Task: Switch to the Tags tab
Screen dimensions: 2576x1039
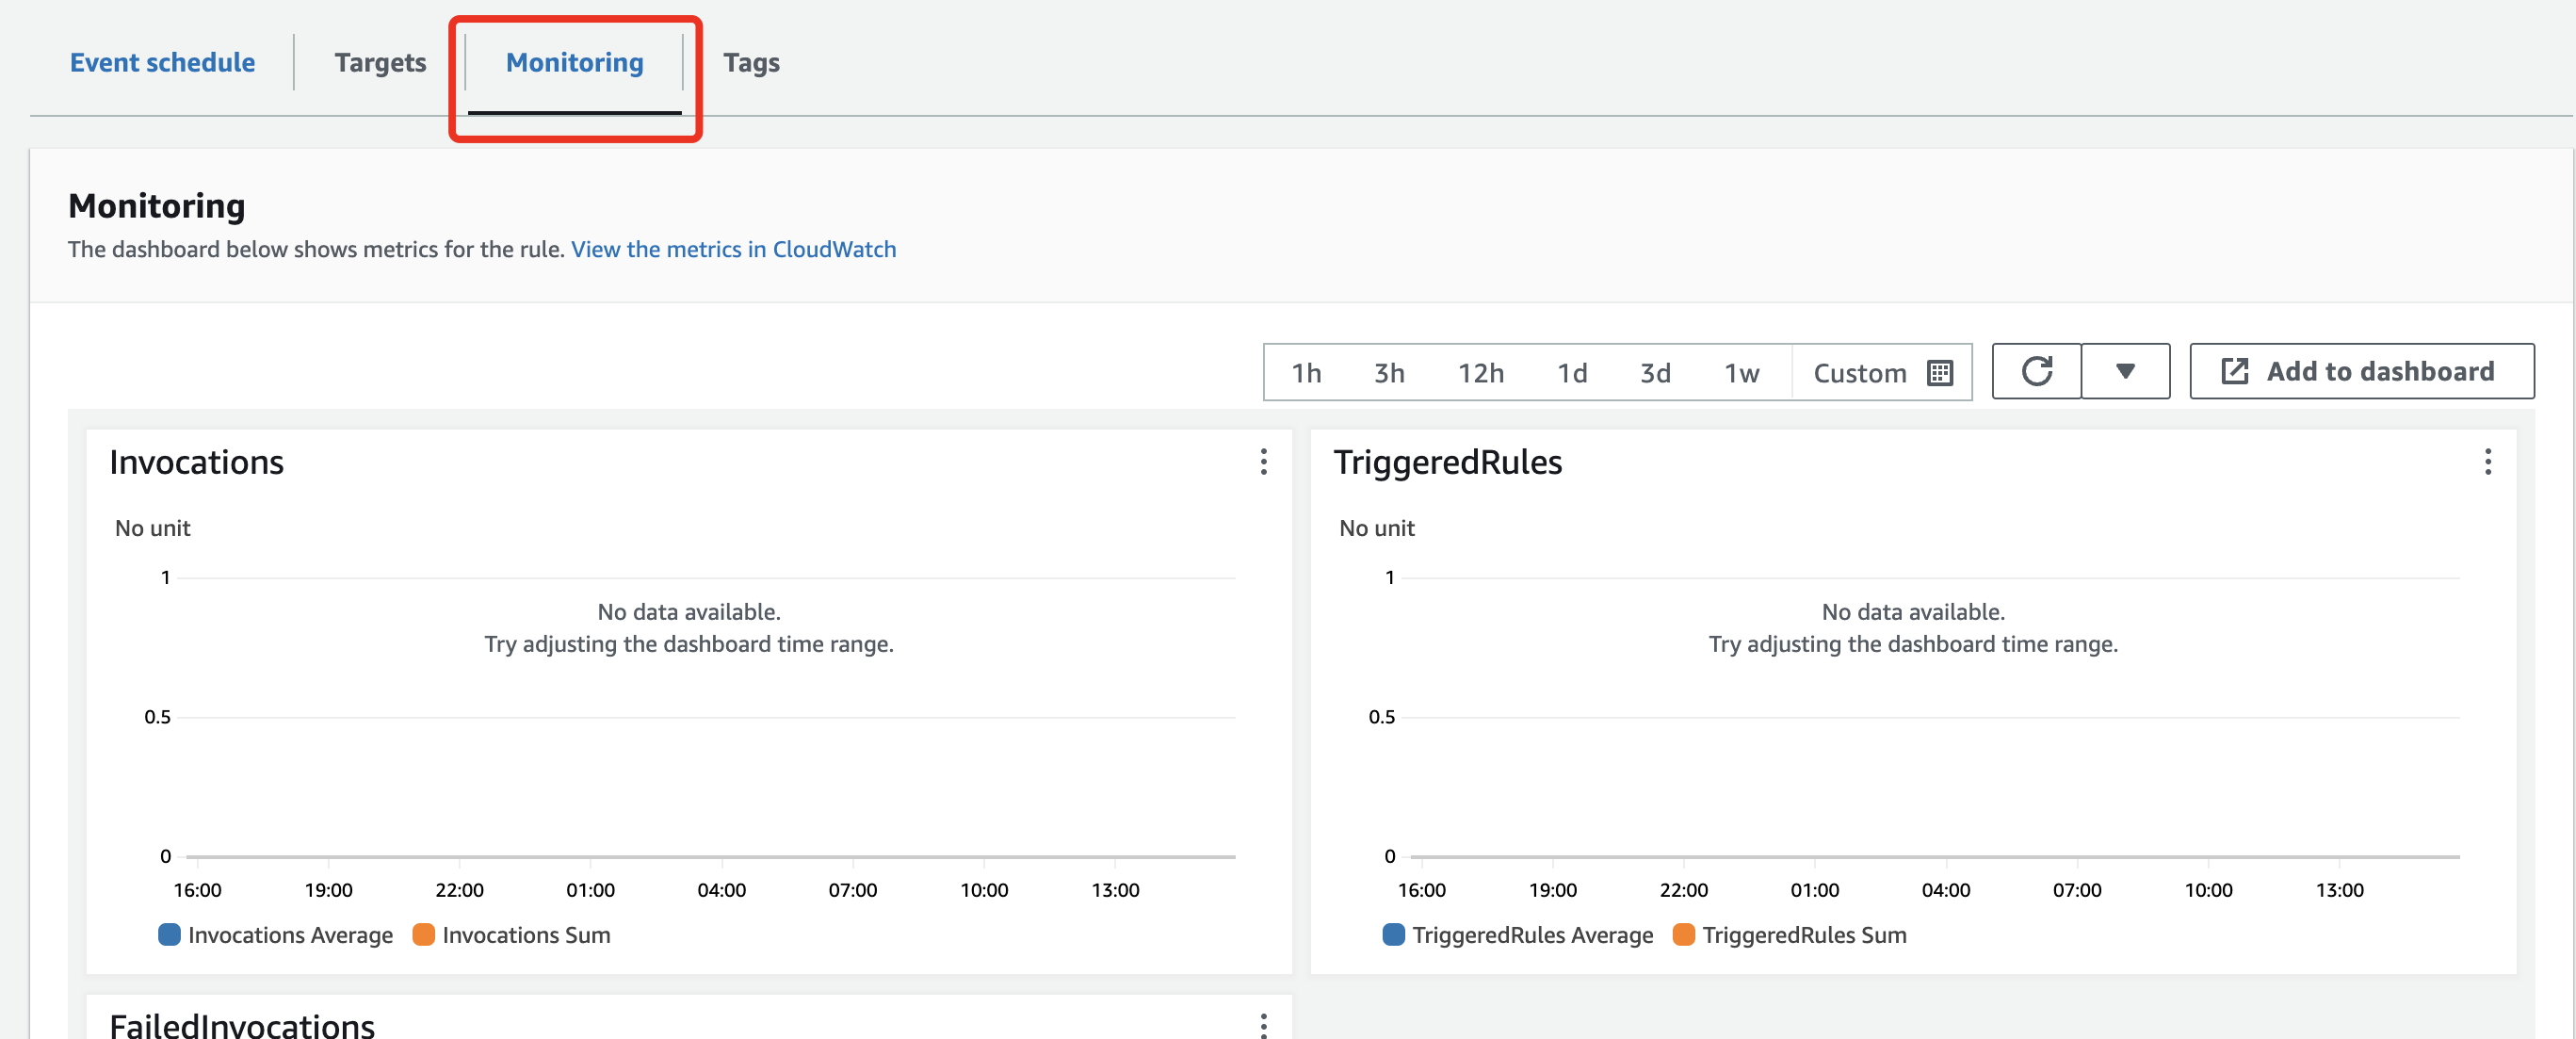Action: [x=751, y=62]
